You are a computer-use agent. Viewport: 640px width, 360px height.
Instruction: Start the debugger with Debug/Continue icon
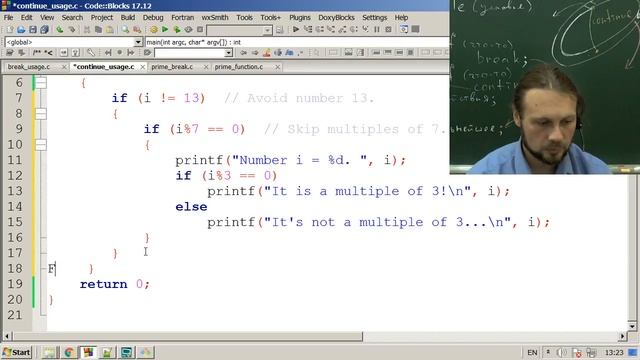(296, 29)
